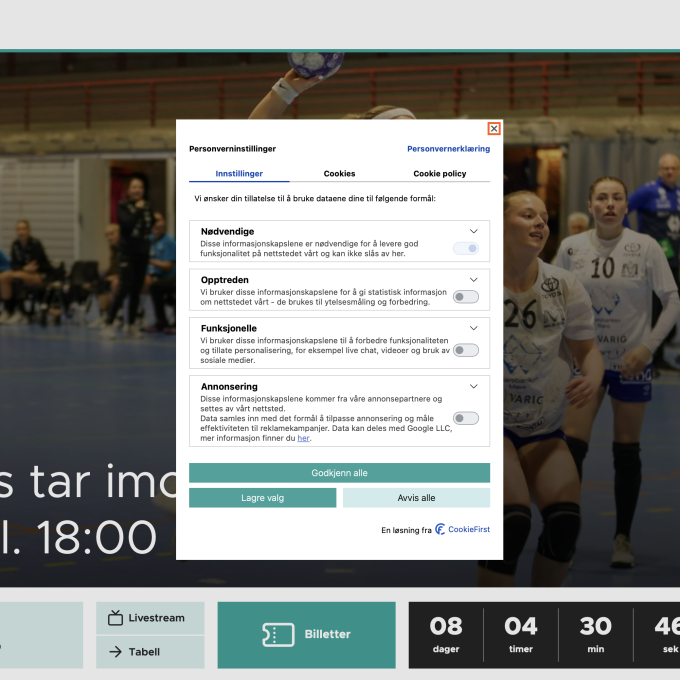Expand the Funksjonelle section chevron

(474, 328)
